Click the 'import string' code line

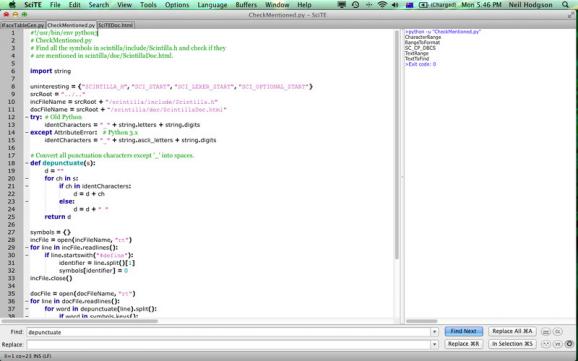point(51,71)
